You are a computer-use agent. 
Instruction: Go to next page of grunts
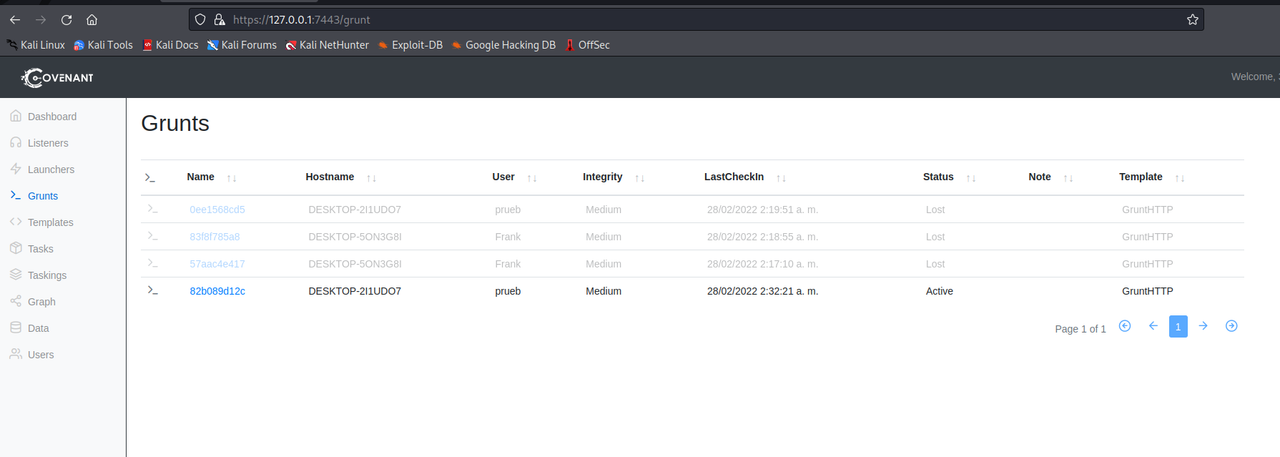coord(1203,326)
